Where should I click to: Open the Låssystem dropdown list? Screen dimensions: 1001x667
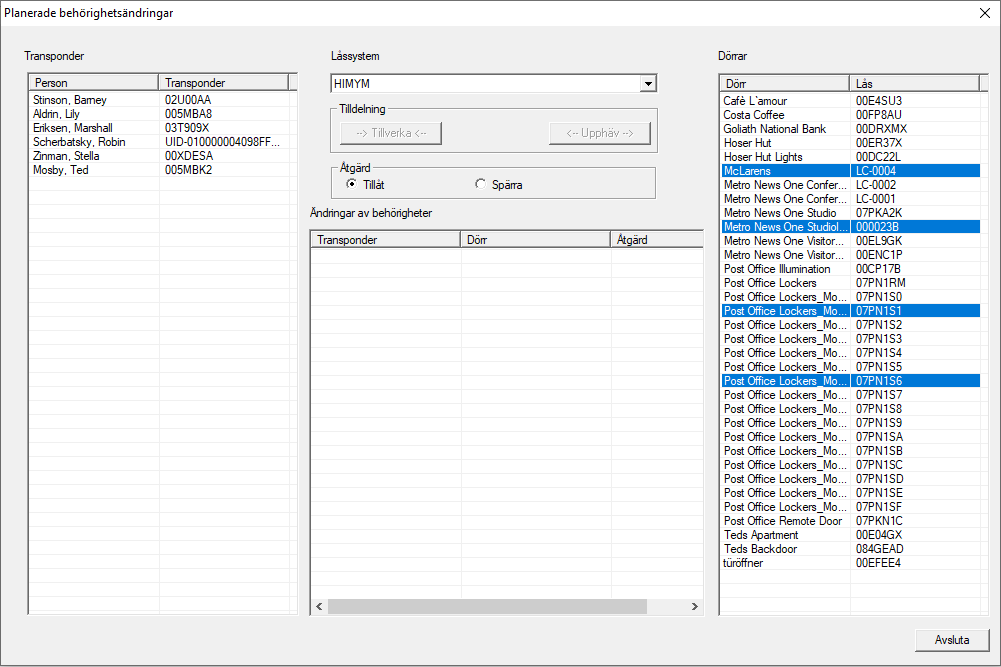coord(648,84)
